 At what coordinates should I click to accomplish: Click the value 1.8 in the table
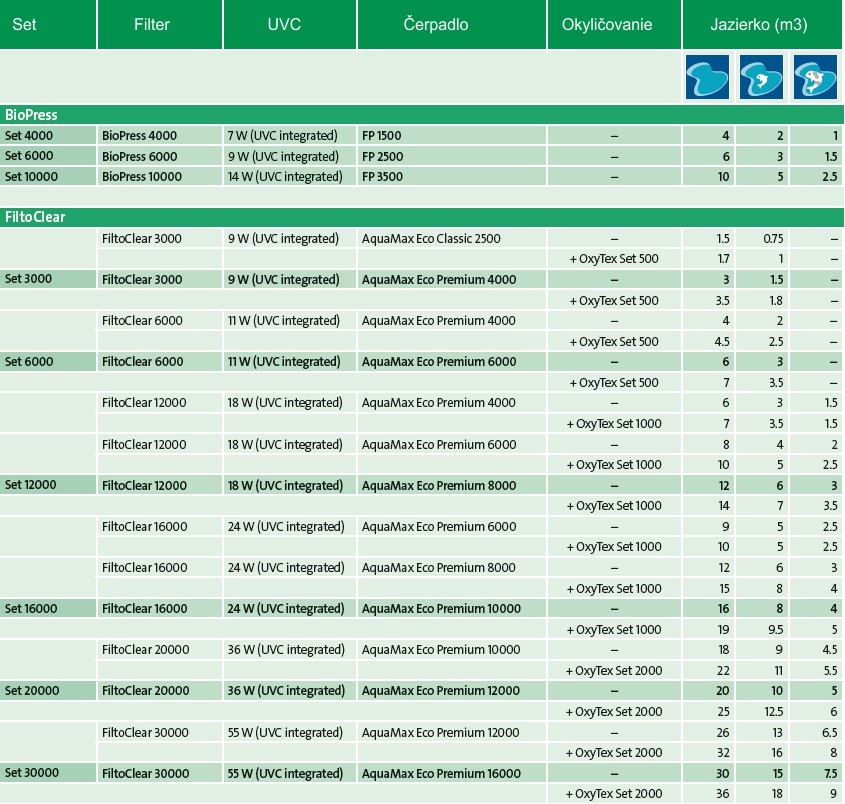tap(776, 300)
